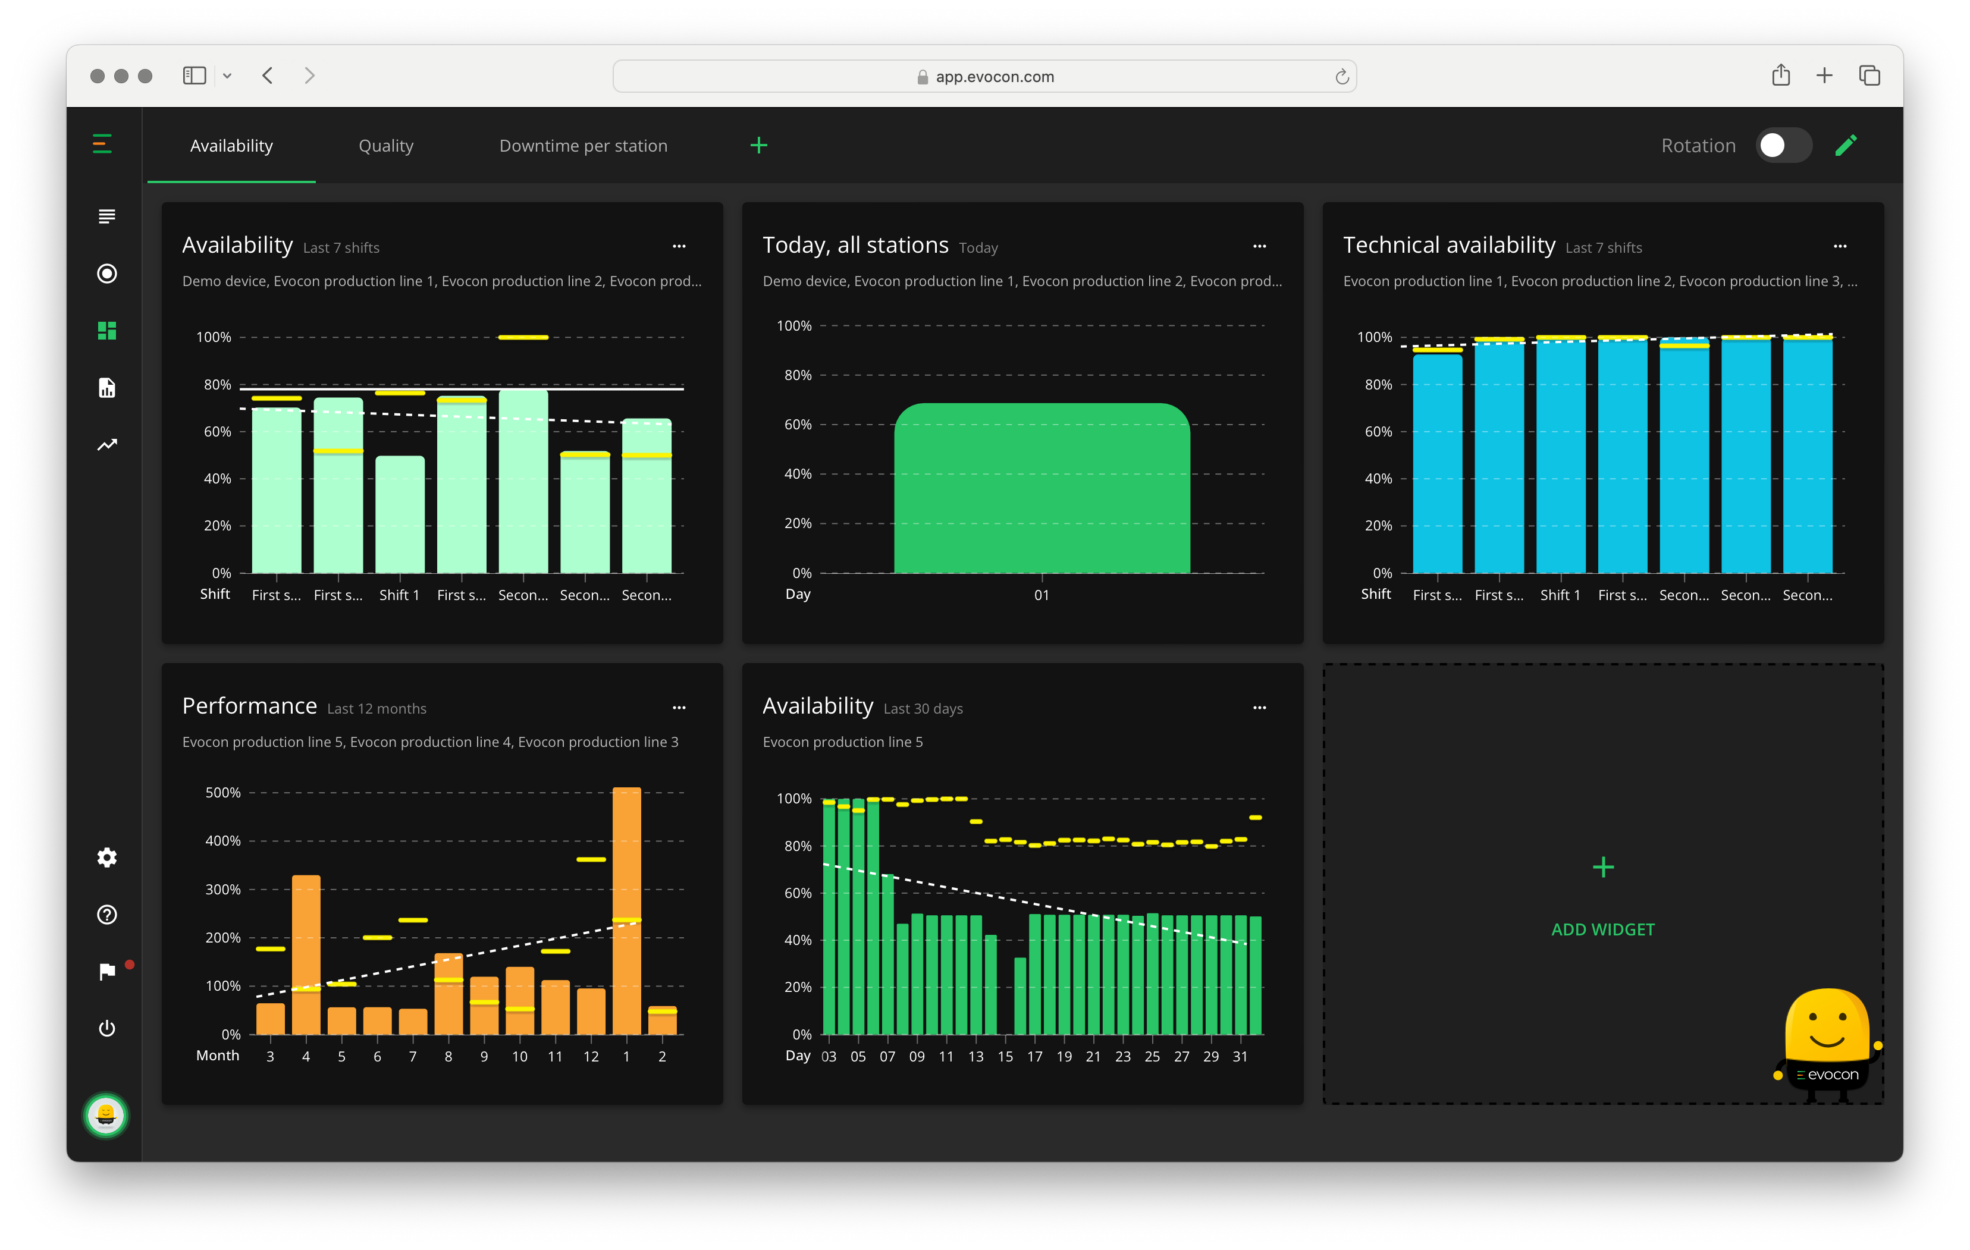
Task: Open options menu for Today, all stations widget
Action: 1259,246
